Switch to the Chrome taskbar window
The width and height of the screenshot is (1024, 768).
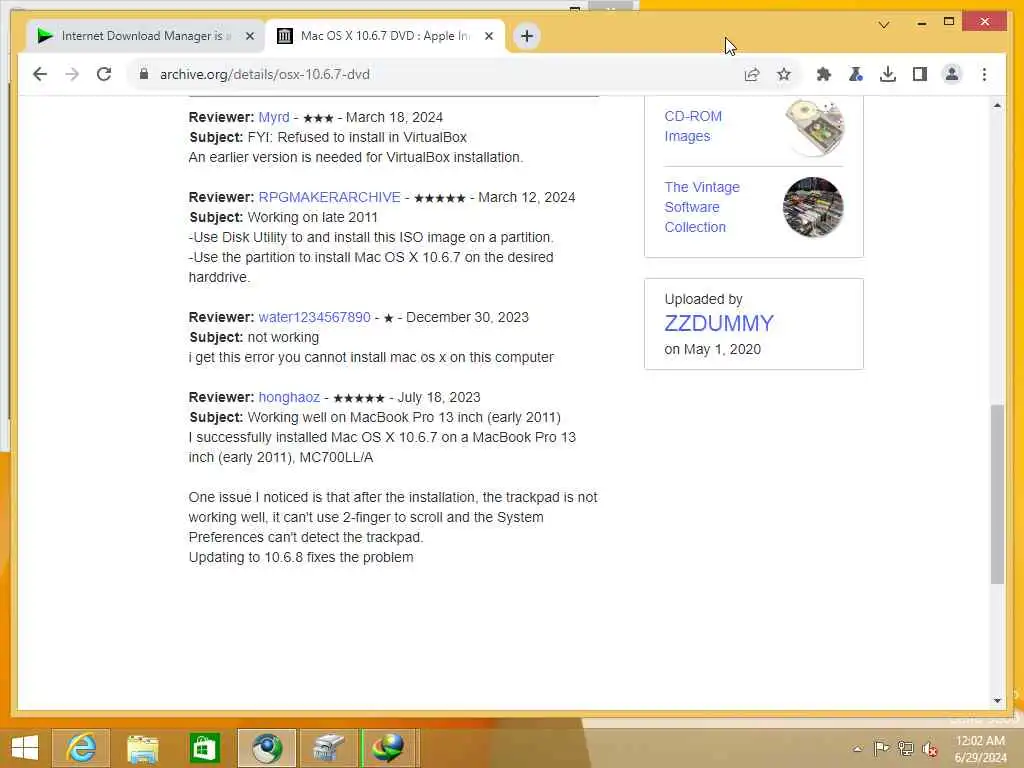266,748
